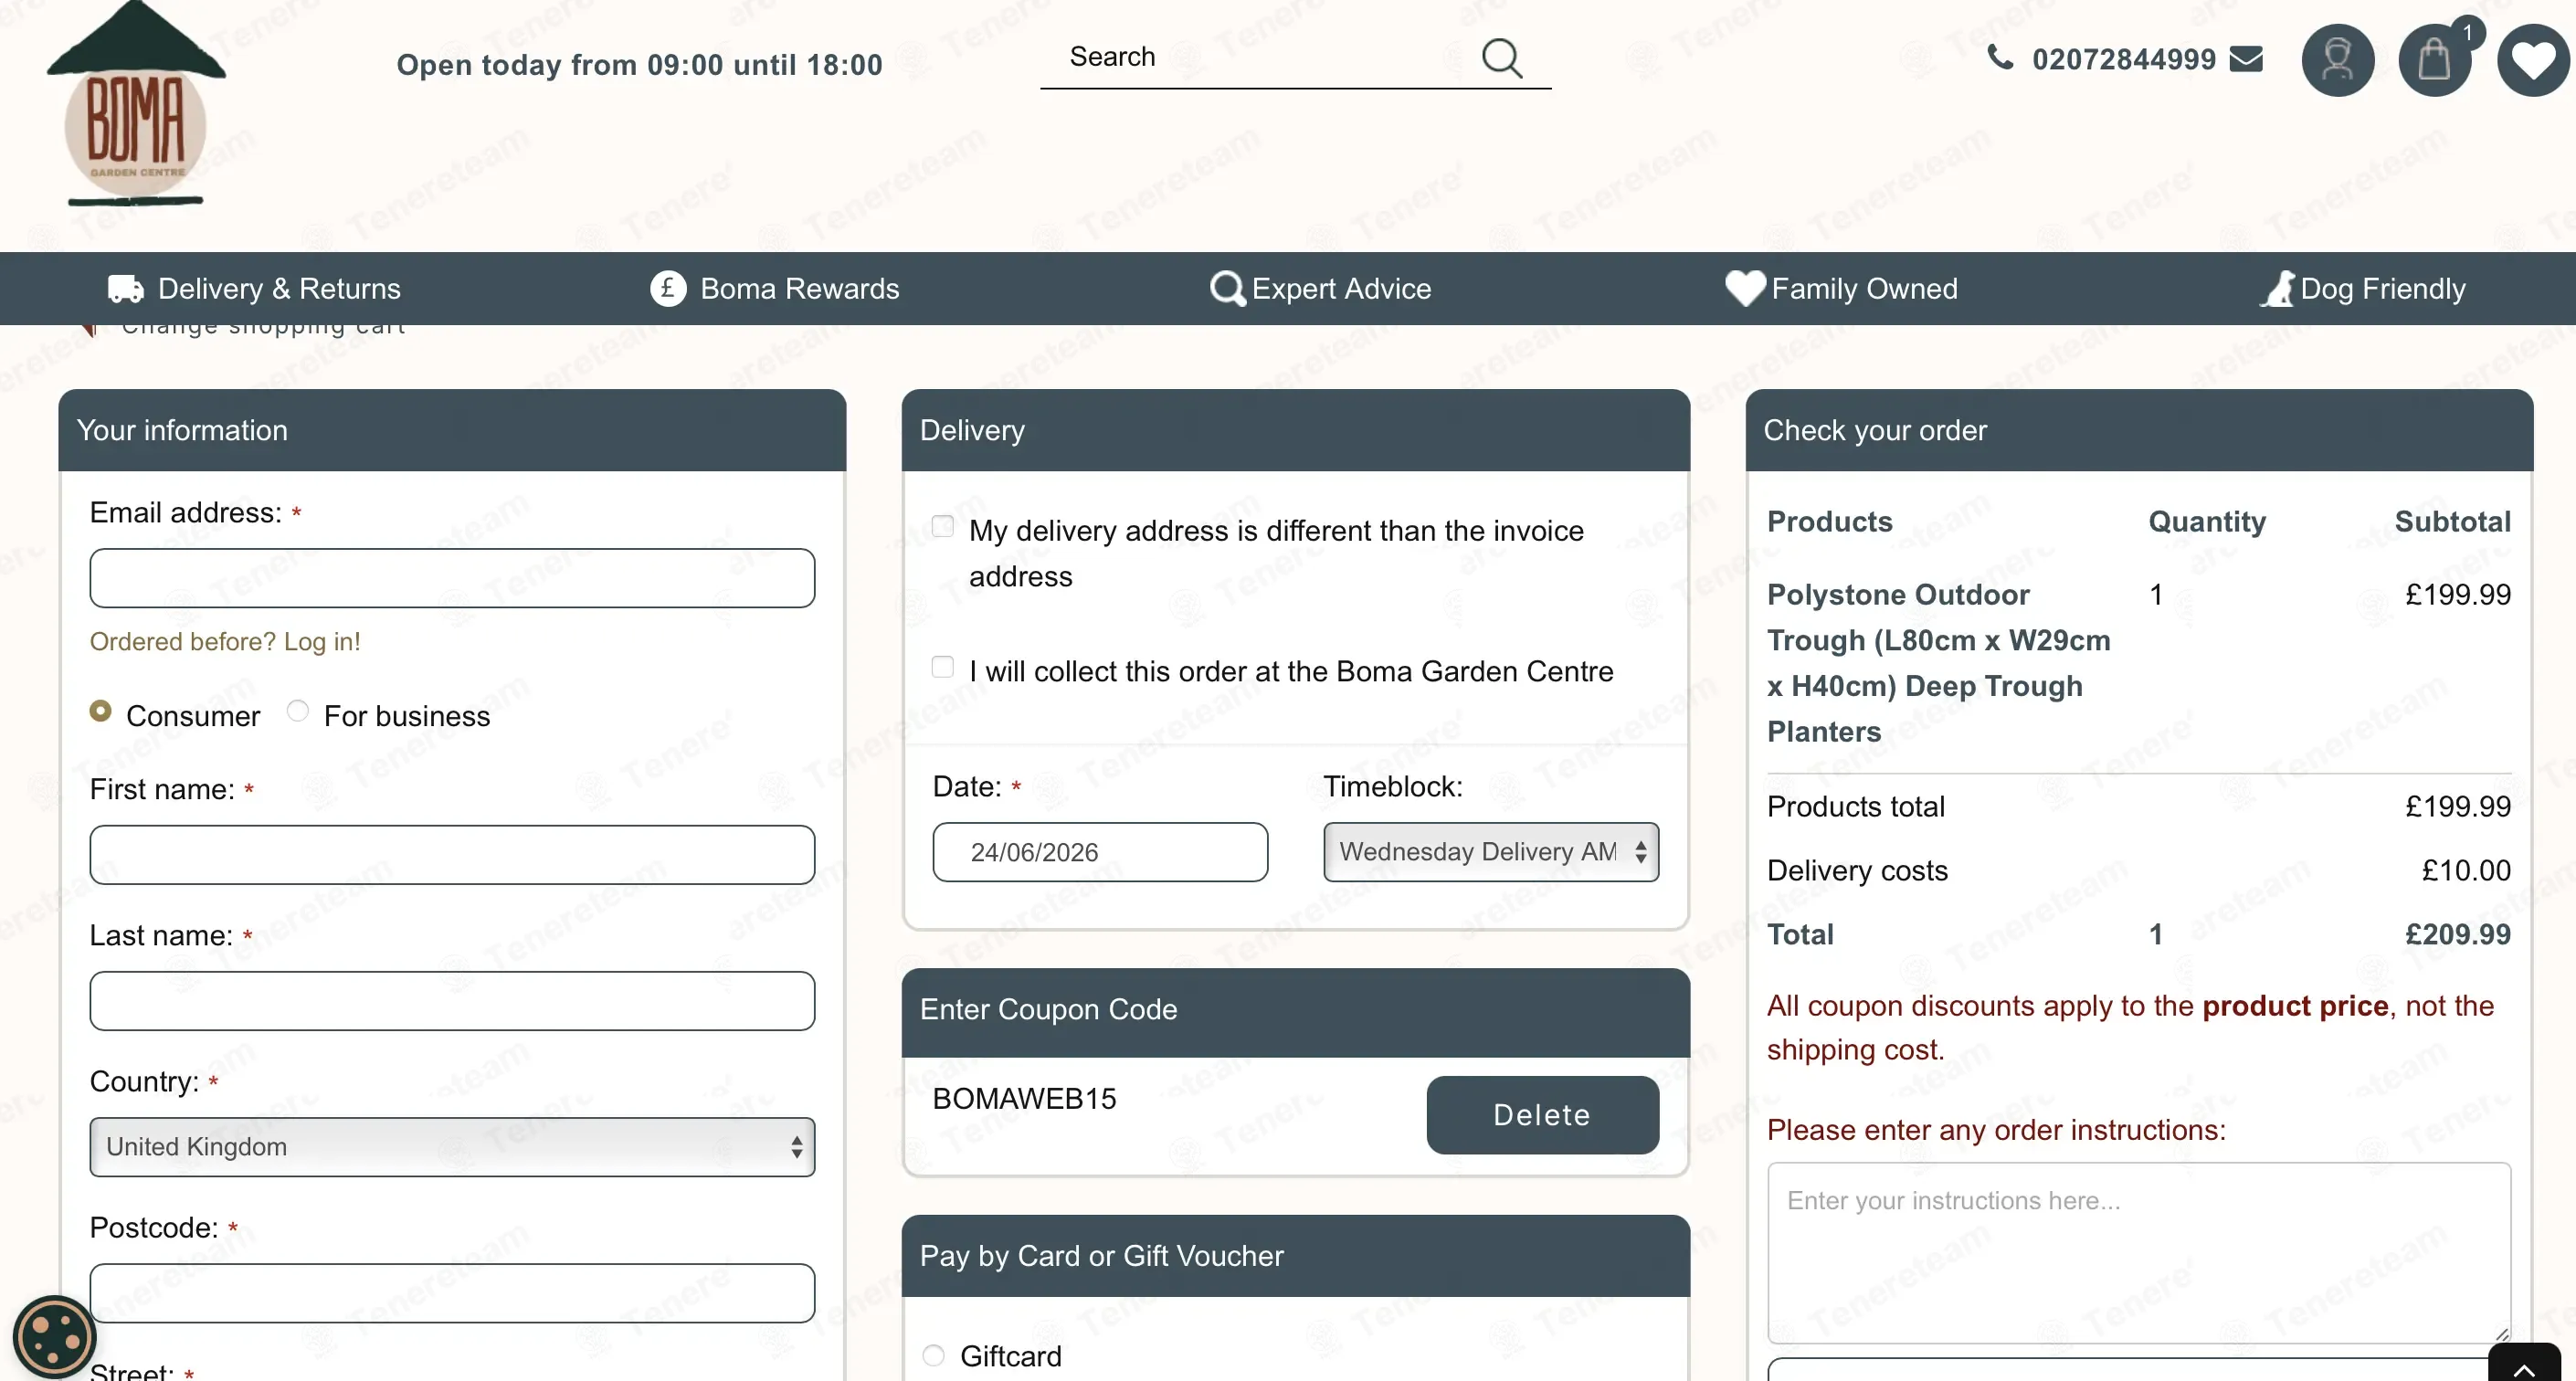Open the email envelope icon

click(x=2246, y=59)
